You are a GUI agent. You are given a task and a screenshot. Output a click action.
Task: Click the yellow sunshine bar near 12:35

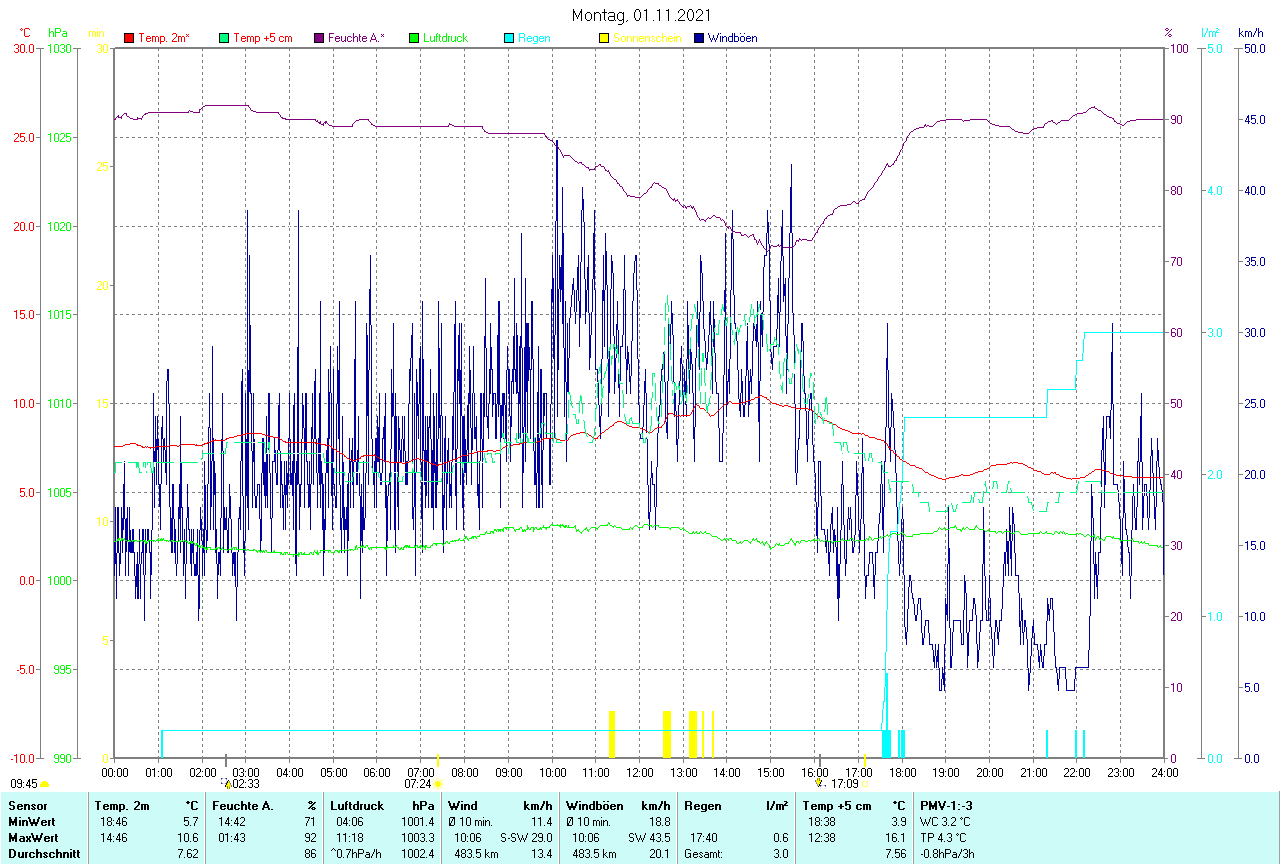667,734
